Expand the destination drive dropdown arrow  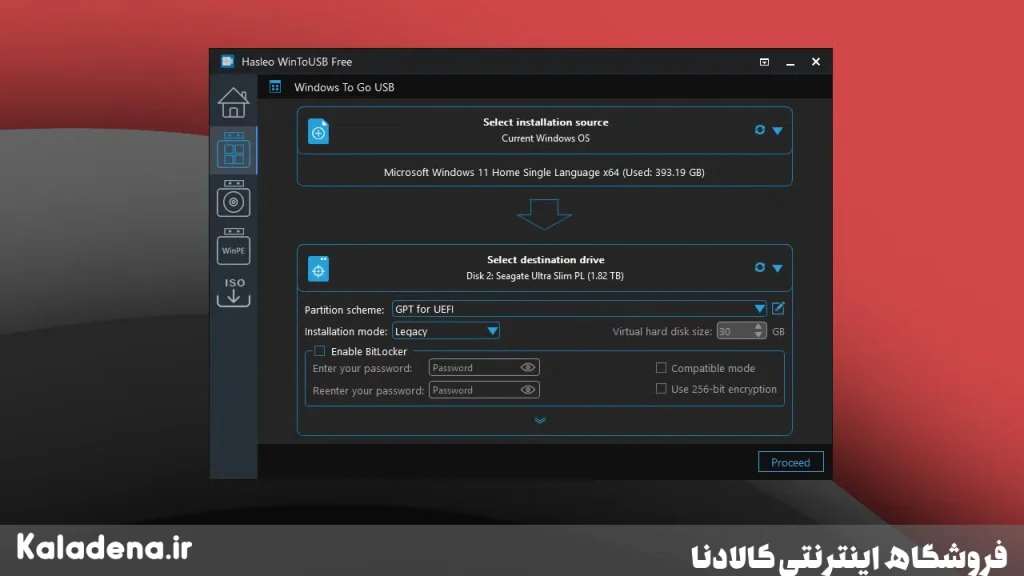pyautogui.click(x=777, y=268)
